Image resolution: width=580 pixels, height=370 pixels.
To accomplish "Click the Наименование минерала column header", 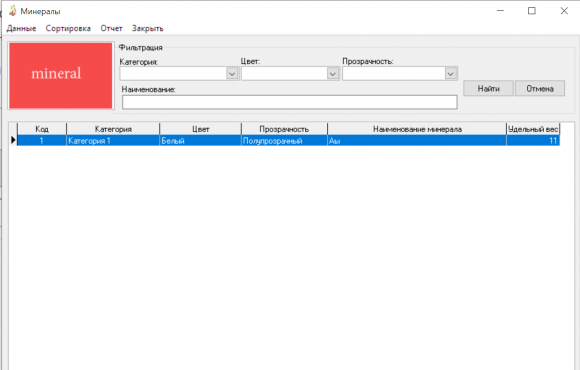I will click(417, 129).
